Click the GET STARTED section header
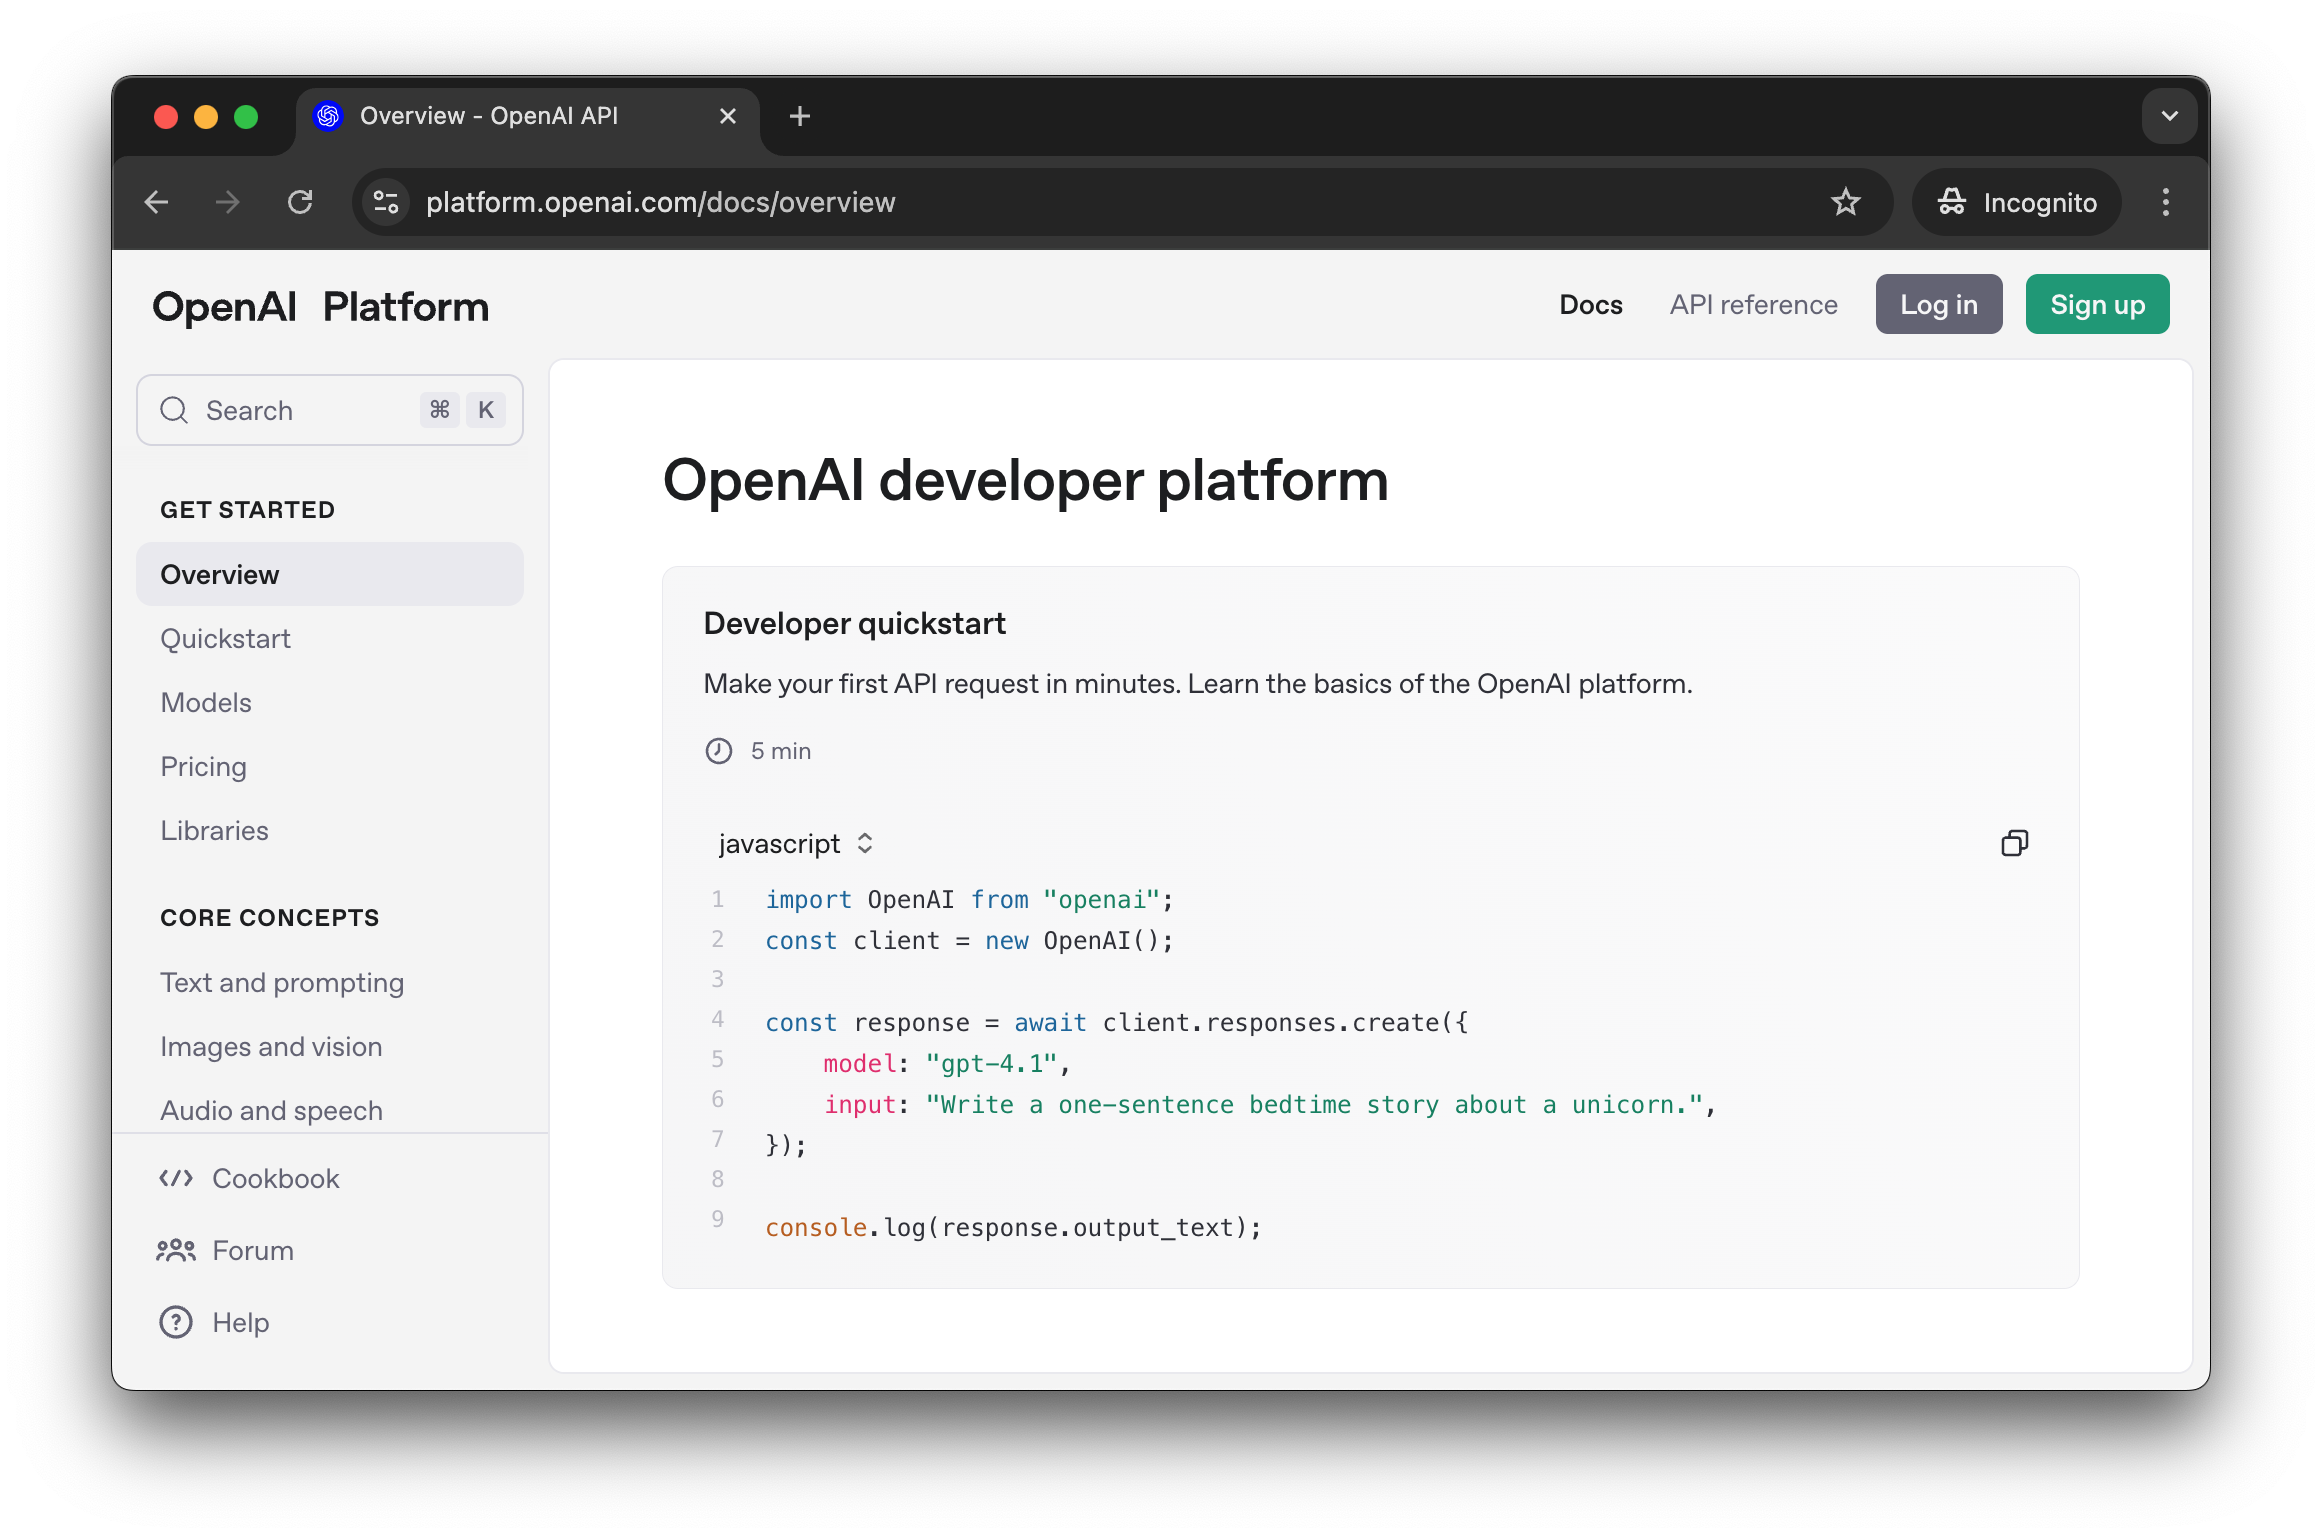 [247, 509]
